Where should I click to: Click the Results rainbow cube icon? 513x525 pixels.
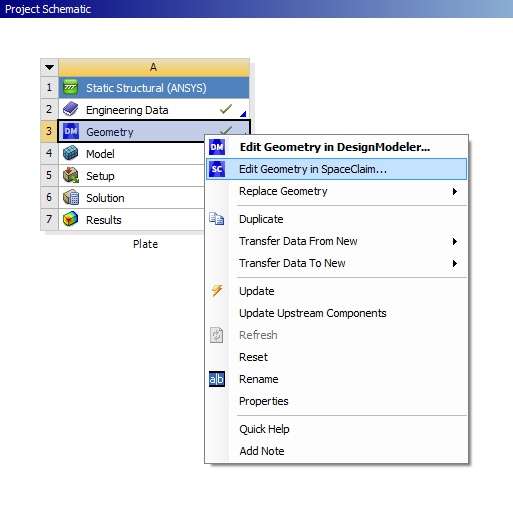(x=71, y=219)
